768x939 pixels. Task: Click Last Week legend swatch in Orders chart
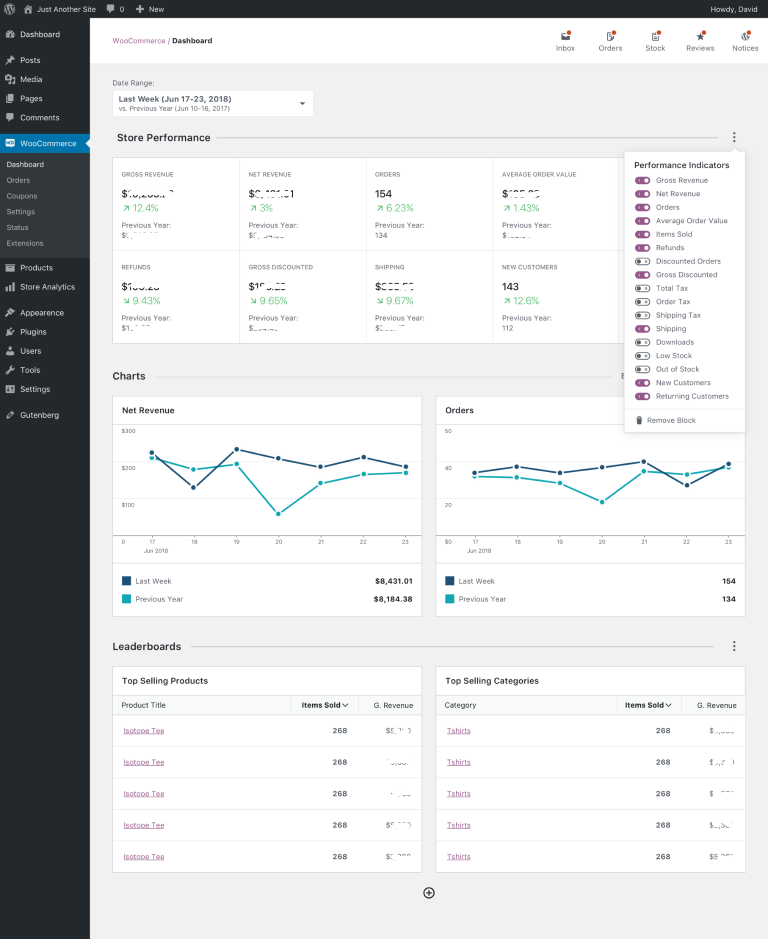click(x=450, y=581)
